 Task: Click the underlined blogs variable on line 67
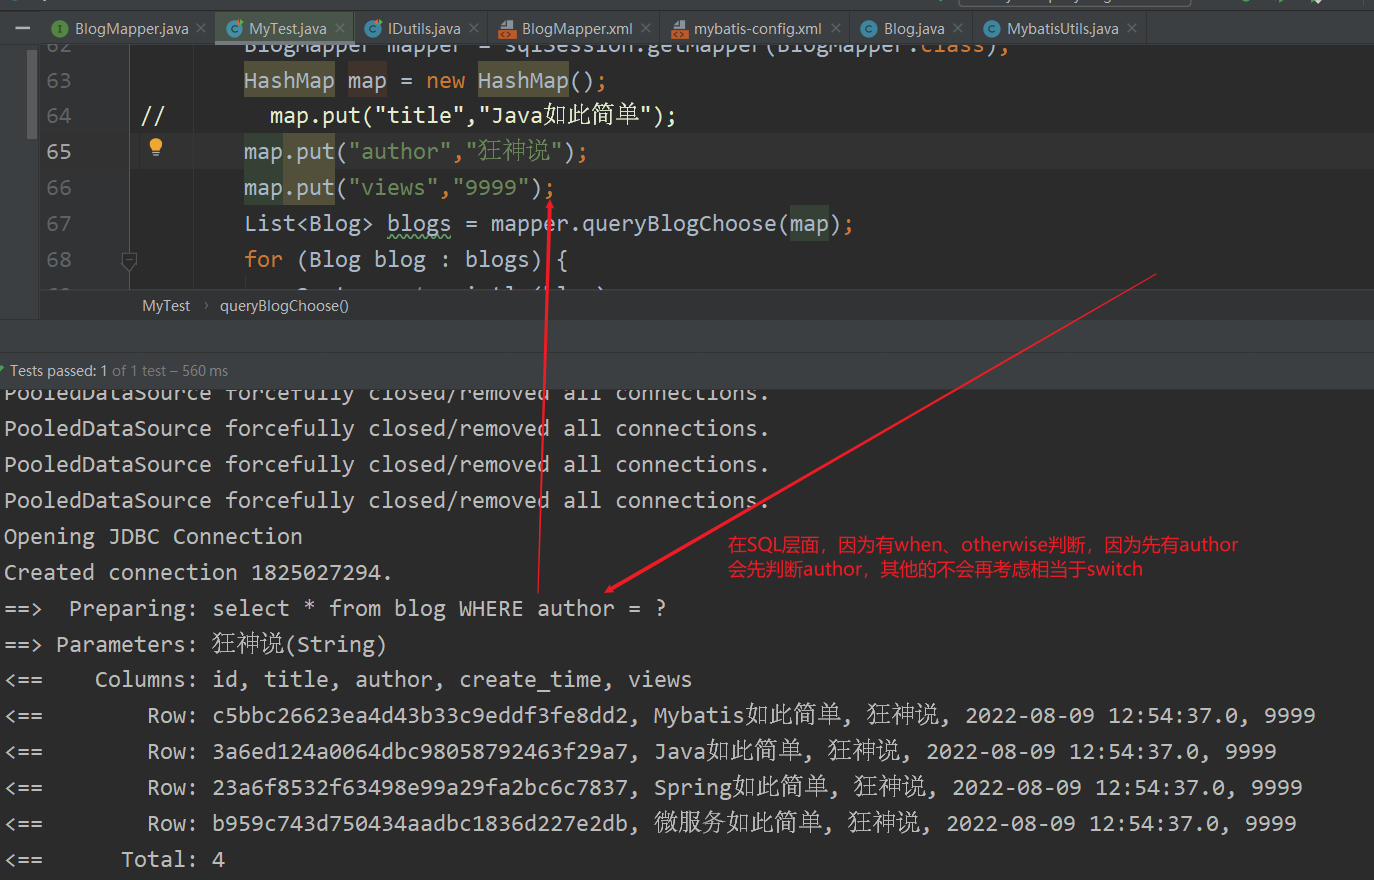tap(419, 224)
